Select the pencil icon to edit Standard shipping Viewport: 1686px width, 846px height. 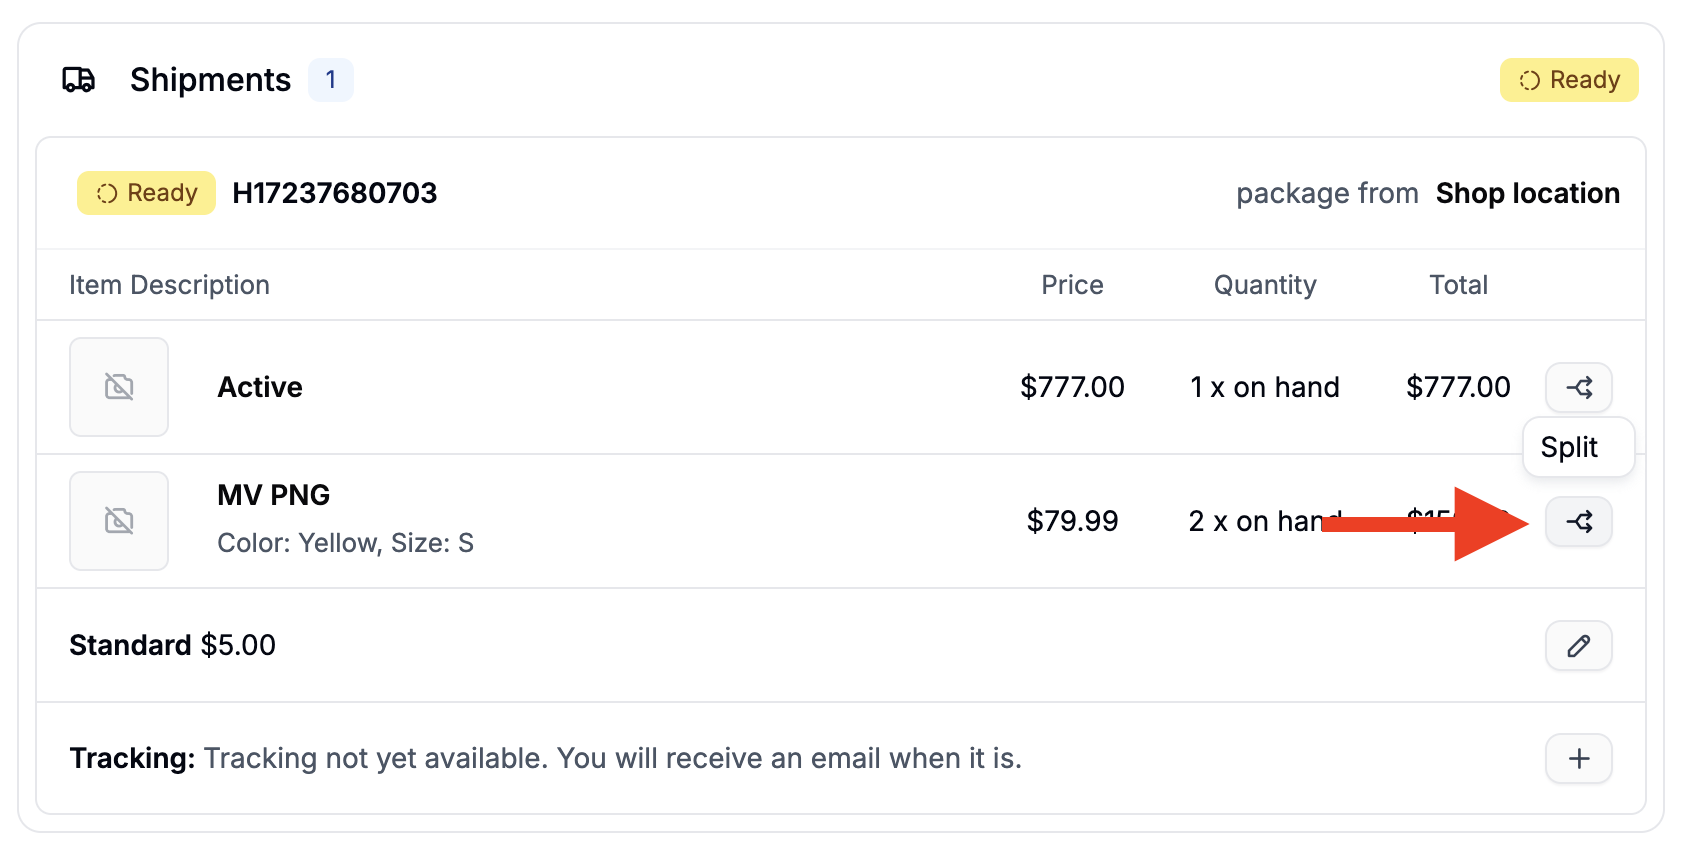click(1578, 646)
